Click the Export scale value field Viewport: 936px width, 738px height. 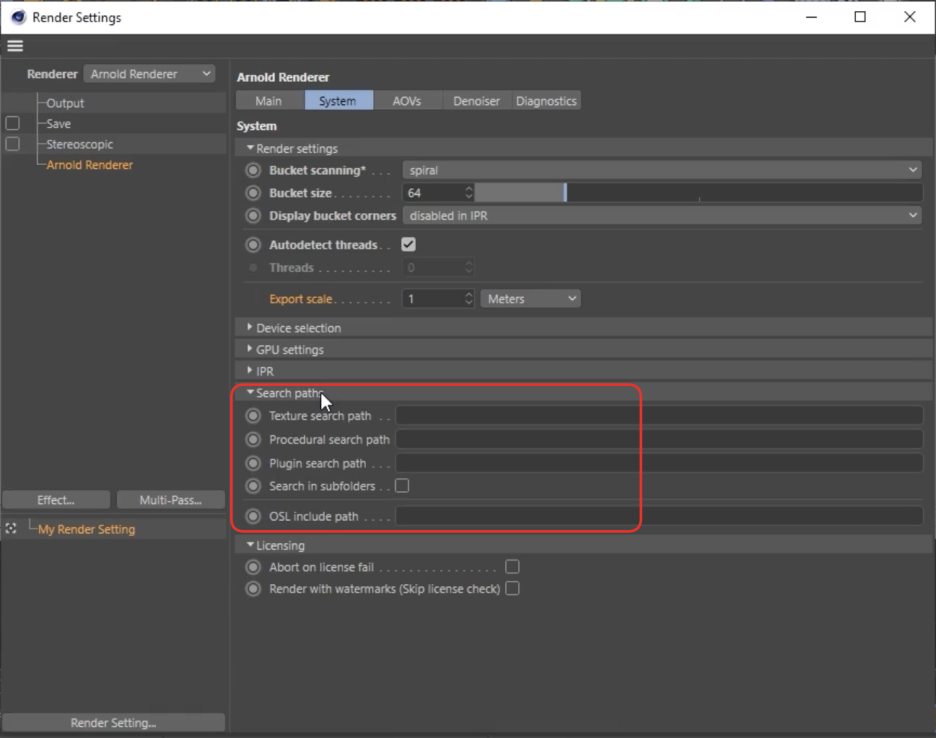coord(433,299)
